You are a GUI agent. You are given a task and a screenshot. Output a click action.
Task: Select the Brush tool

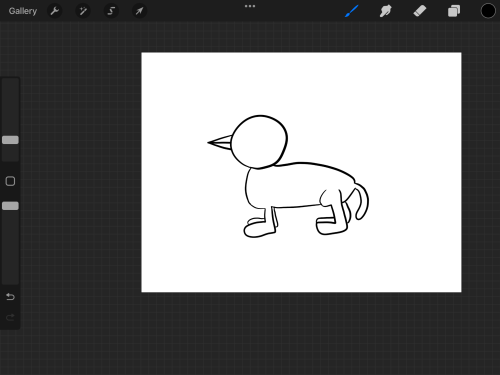pos(352,11)
